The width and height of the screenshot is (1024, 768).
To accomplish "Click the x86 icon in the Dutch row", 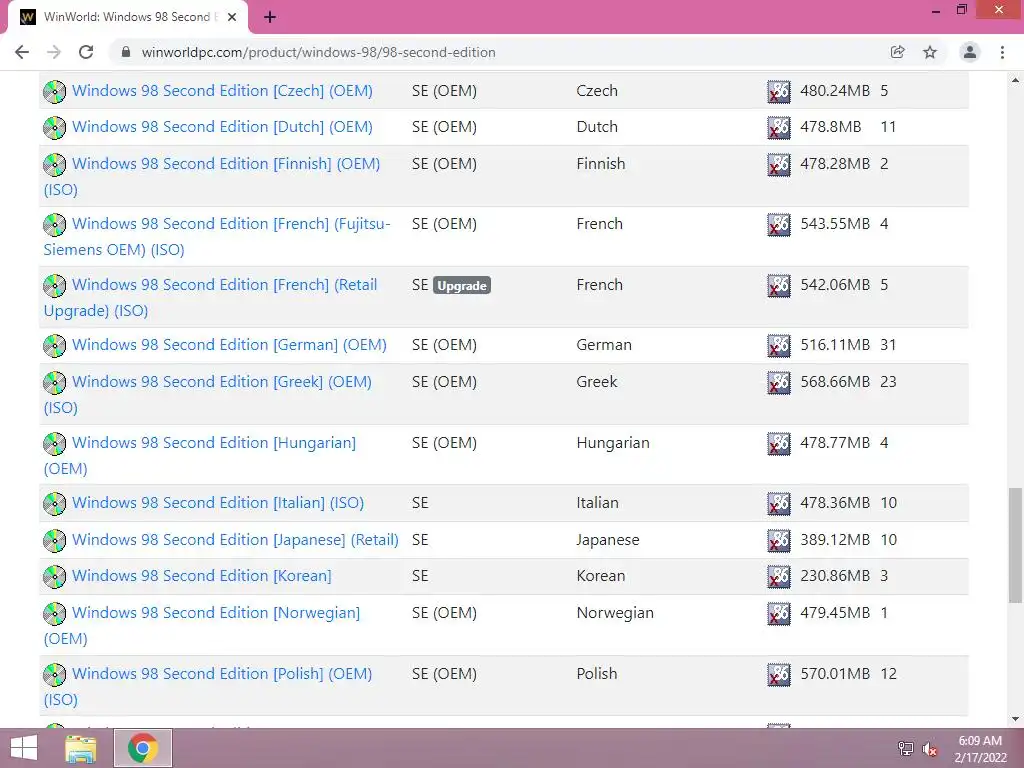I will pyautogui.click(x=778, y=127).
